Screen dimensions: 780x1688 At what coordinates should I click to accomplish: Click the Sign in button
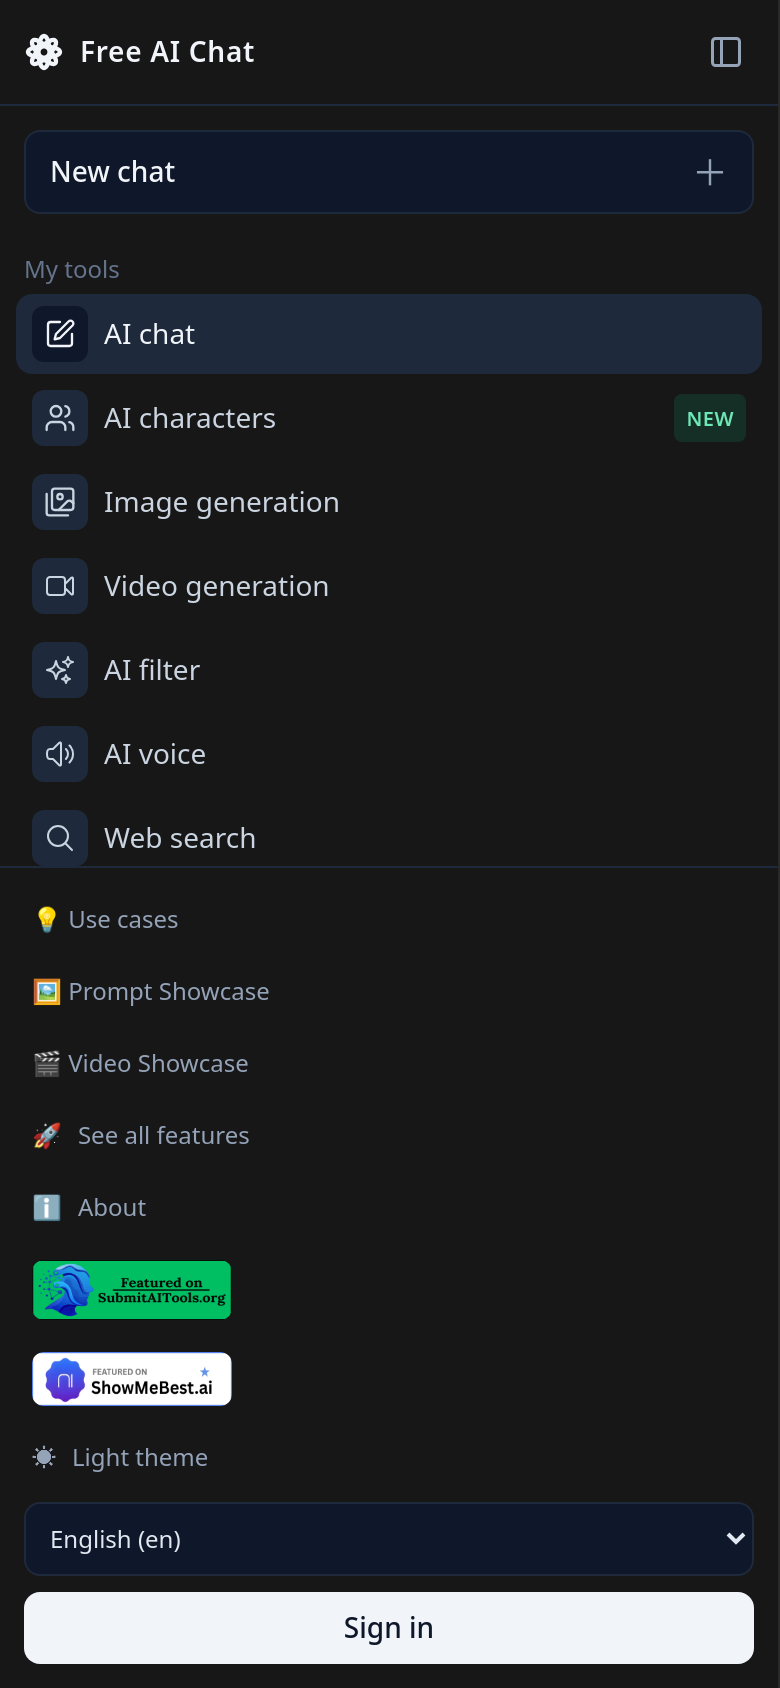[x=389, y=1628]
